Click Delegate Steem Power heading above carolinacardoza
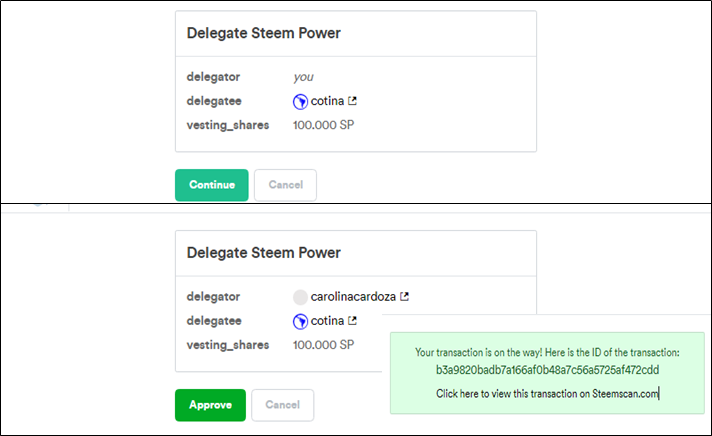 pos(264,253)
